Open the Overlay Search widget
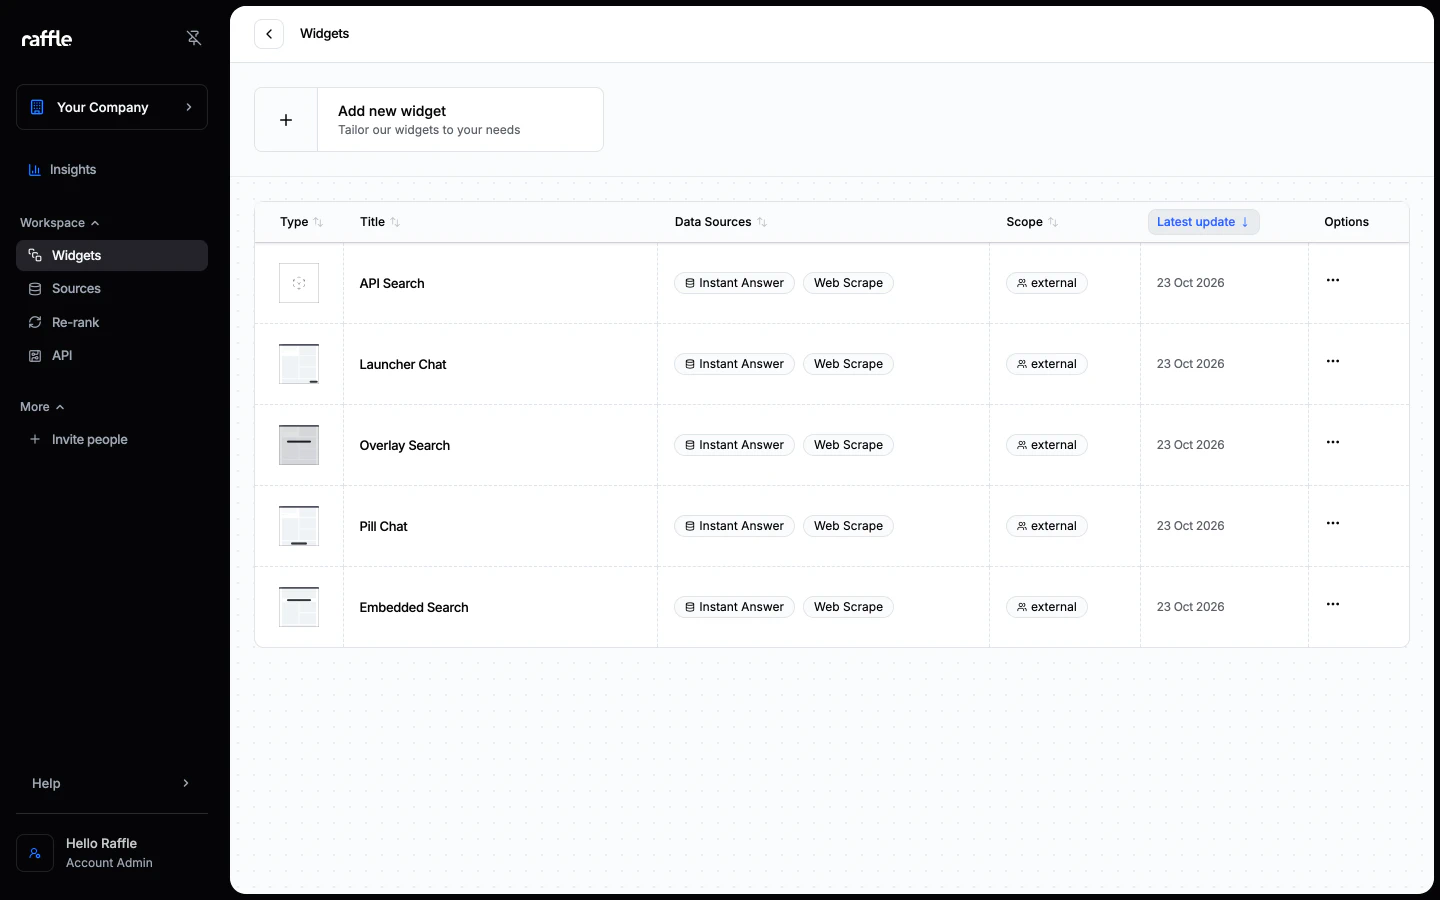Image resolution: width=1440 pixels, height=900 pixels. pyautogui.click(x=405, y=445)
